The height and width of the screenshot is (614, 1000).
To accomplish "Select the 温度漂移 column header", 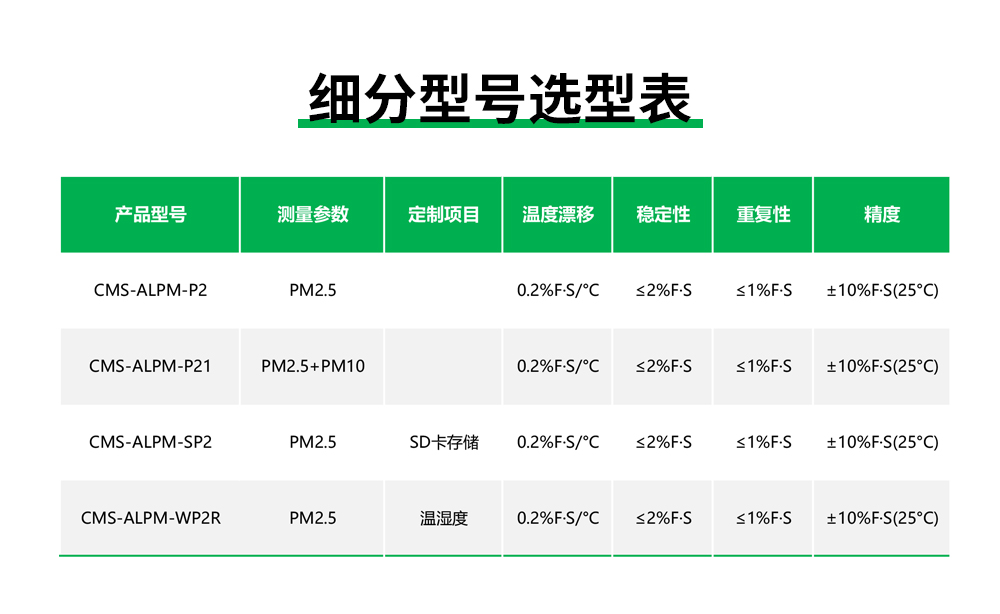I will tap(557, 214).
